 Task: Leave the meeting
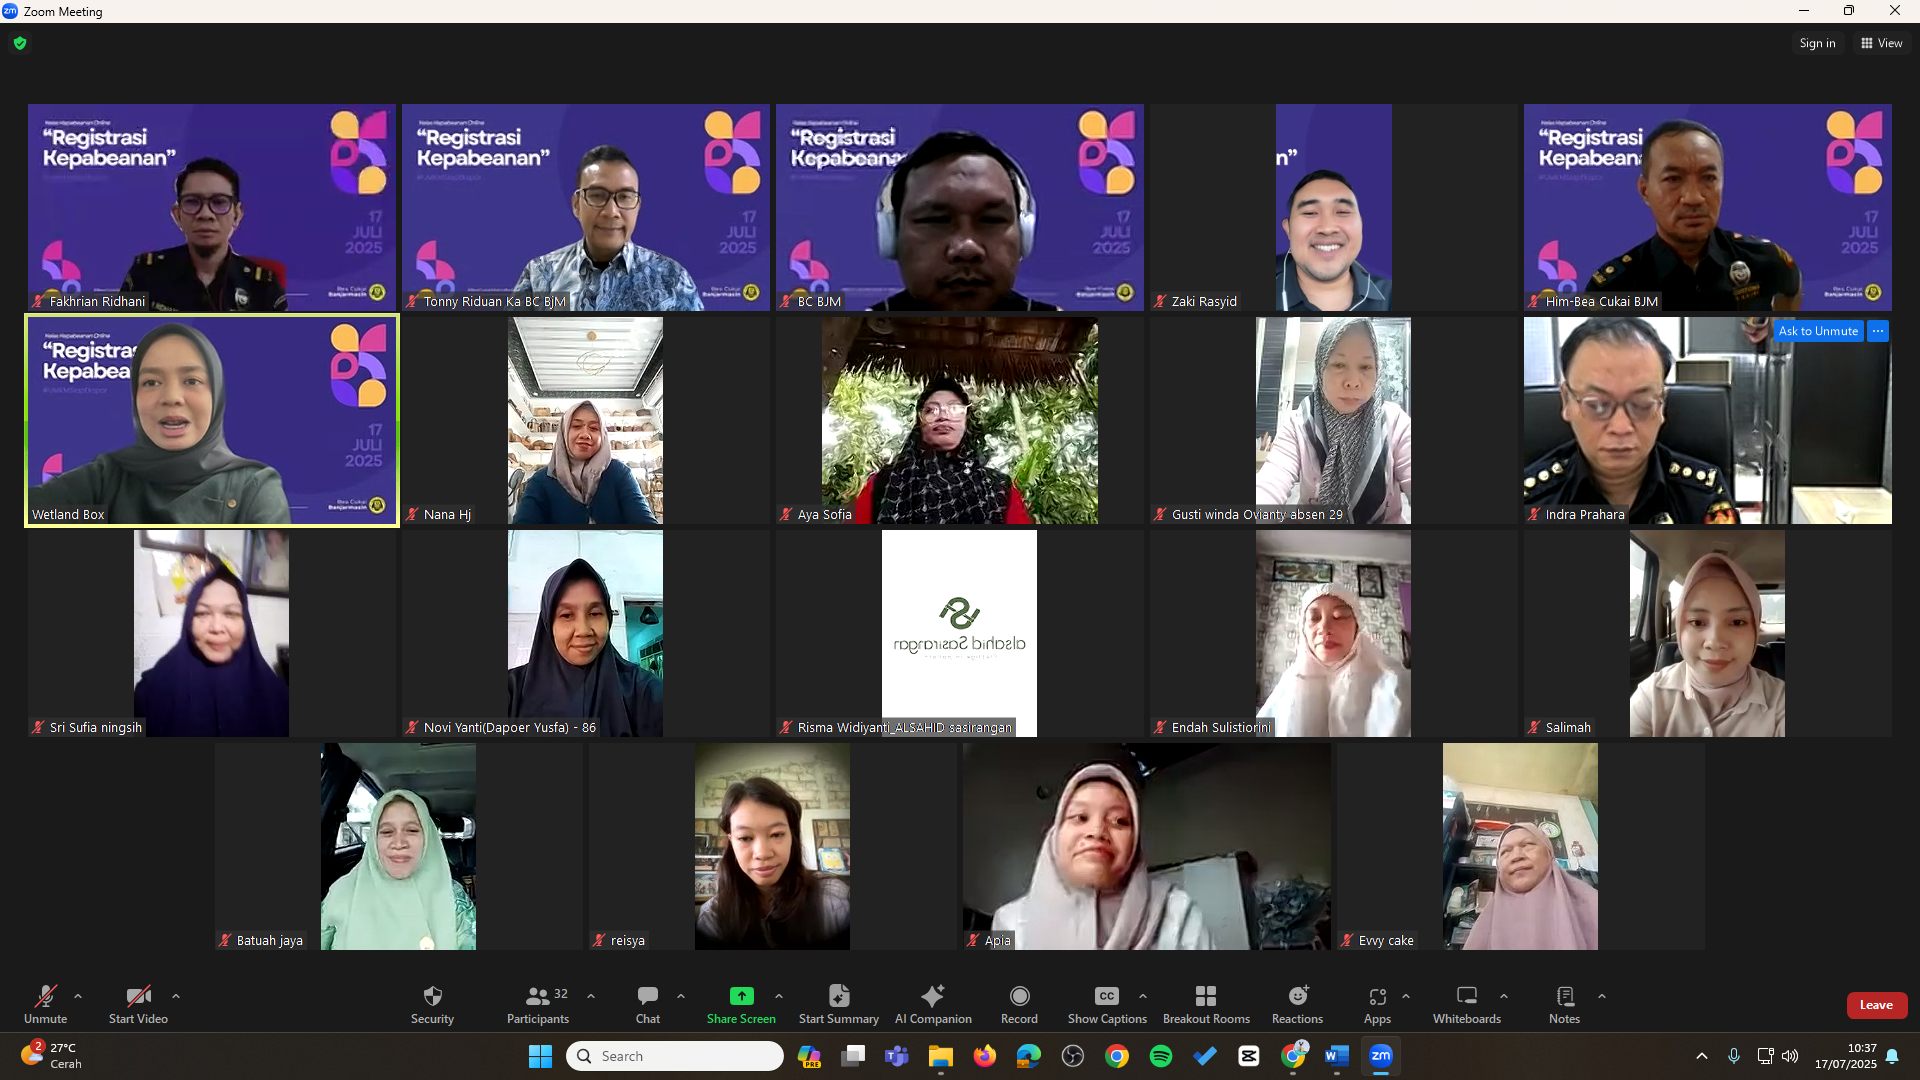(x=1876, y=1005)
